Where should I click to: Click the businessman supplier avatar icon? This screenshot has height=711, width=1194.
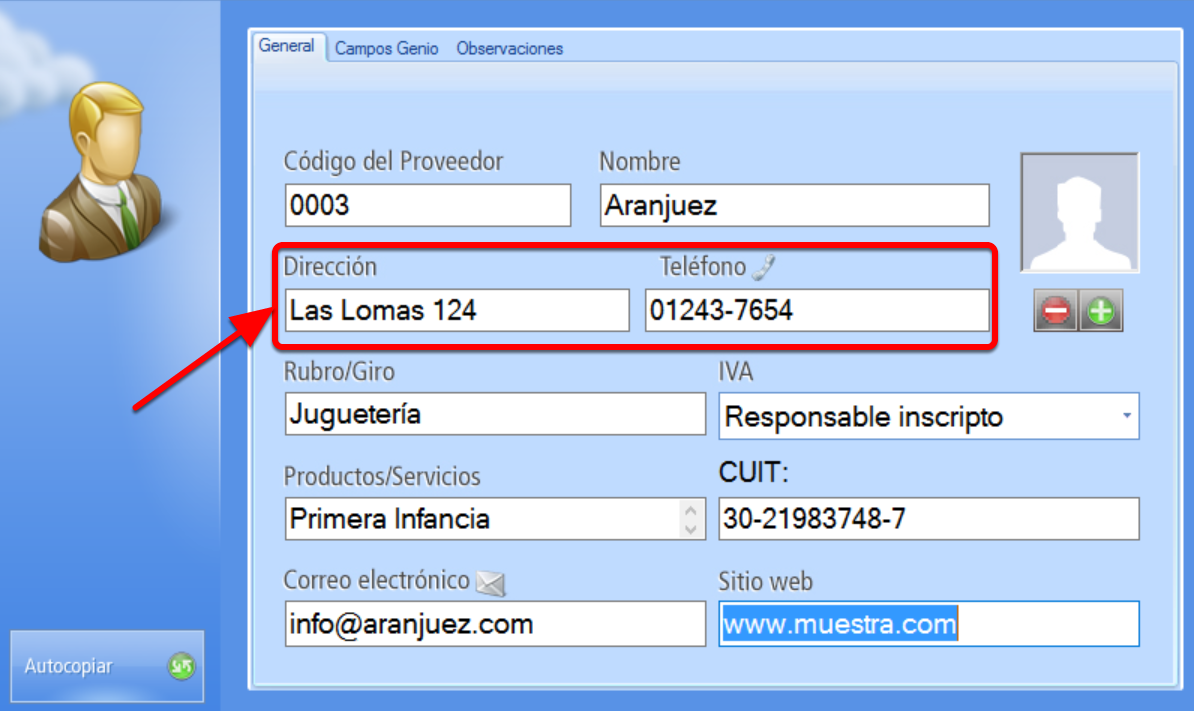point(103,172)
